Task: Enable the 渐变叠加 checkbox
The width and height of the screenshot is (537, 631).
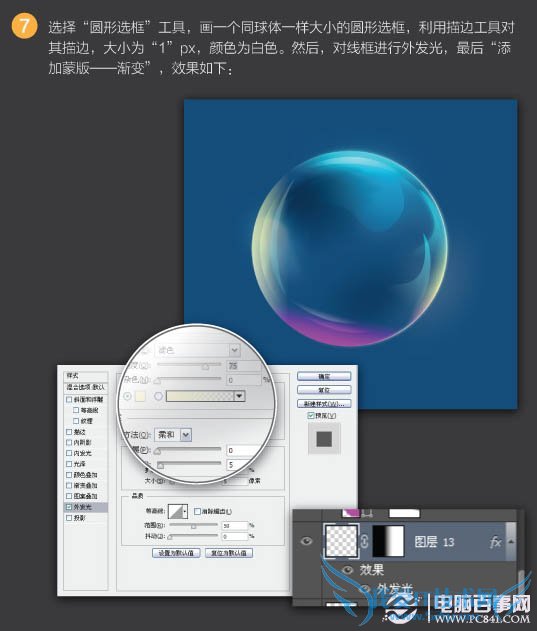Action: (69, 485)
